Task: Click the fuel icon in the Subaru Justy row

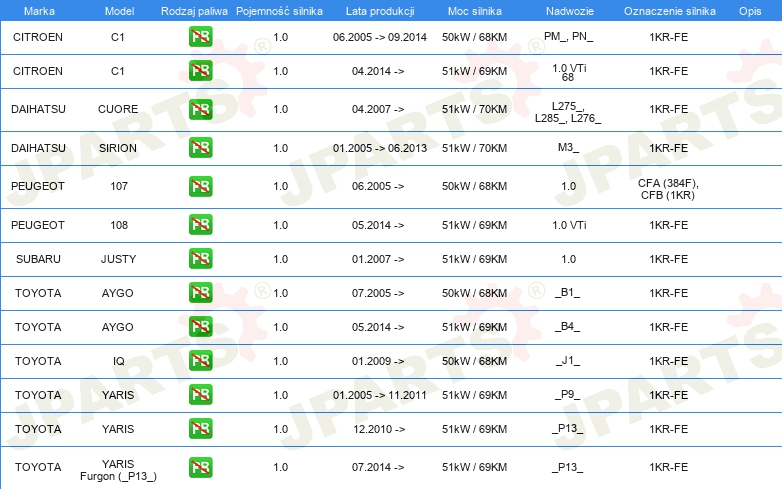Action: coord(200,259)
